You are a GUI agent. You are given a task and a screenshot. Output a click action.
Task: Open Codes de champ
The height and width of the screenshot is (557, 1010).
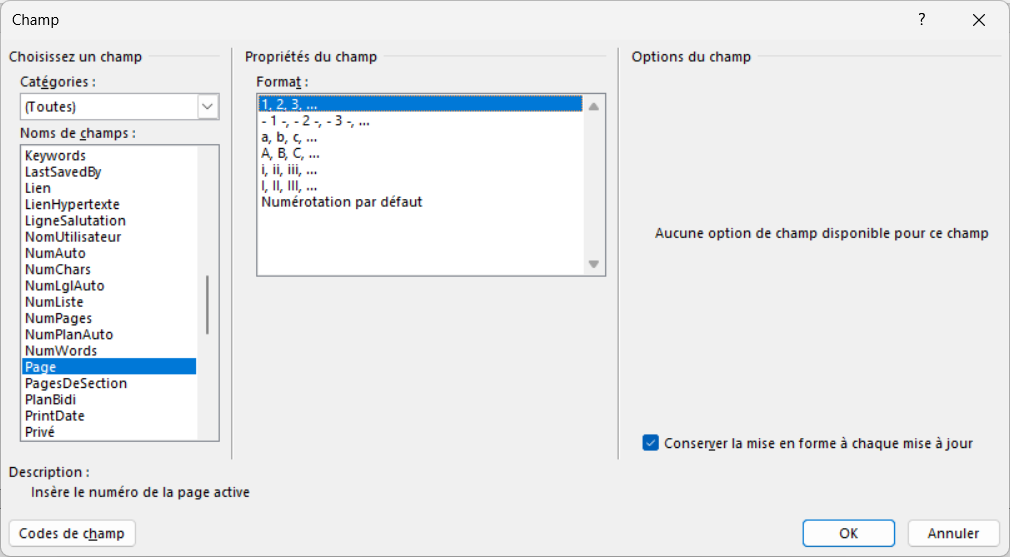click(x=72, y=533)
